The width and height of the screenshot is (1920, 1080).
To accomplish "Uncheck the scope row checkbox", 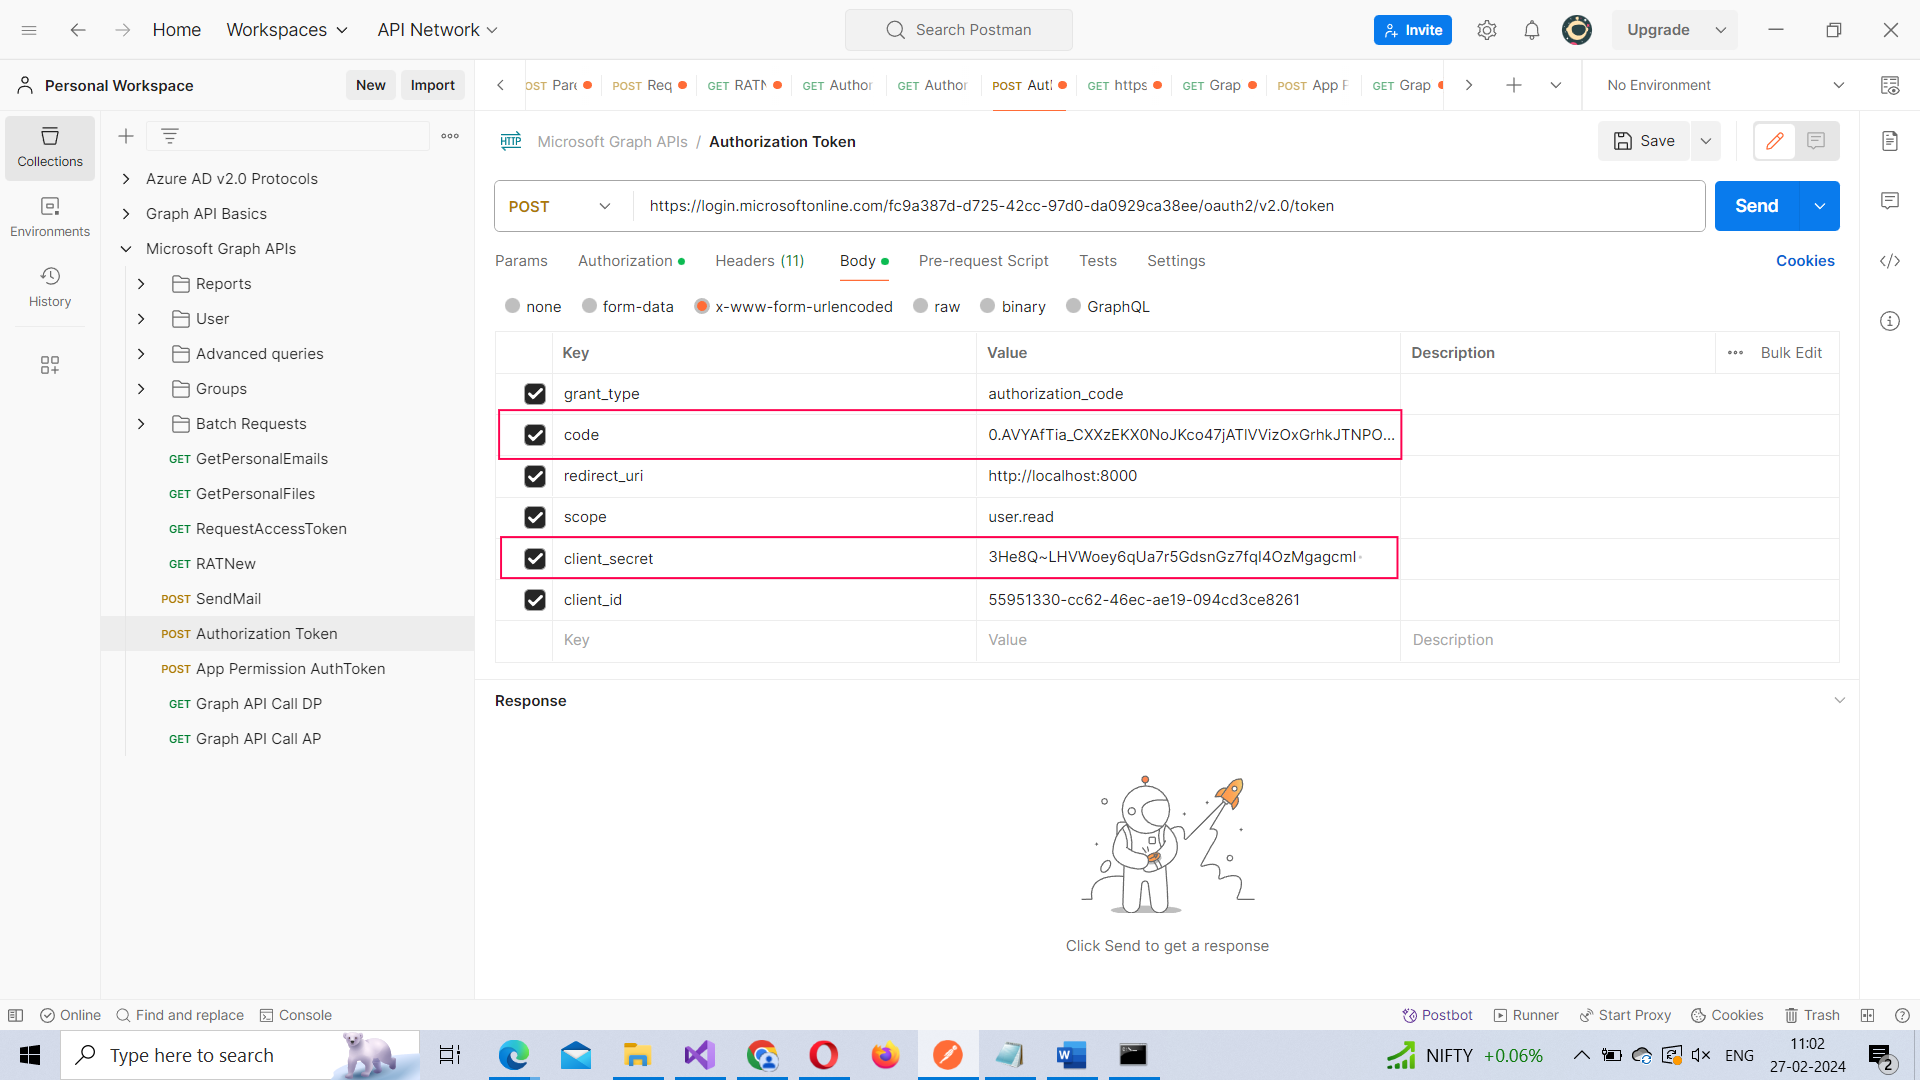I will click(535, 517).
